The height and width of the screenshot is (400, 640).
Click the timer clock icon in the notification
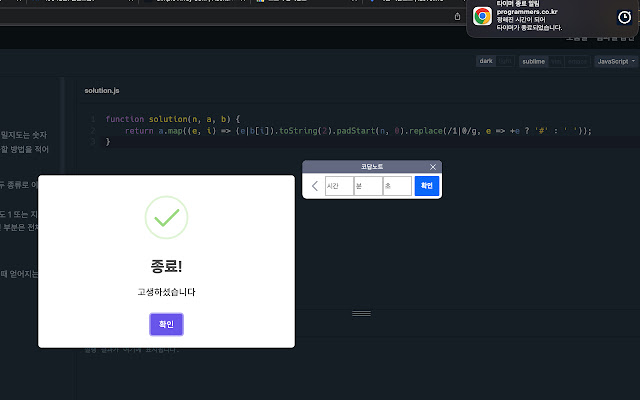pos(624,16)
